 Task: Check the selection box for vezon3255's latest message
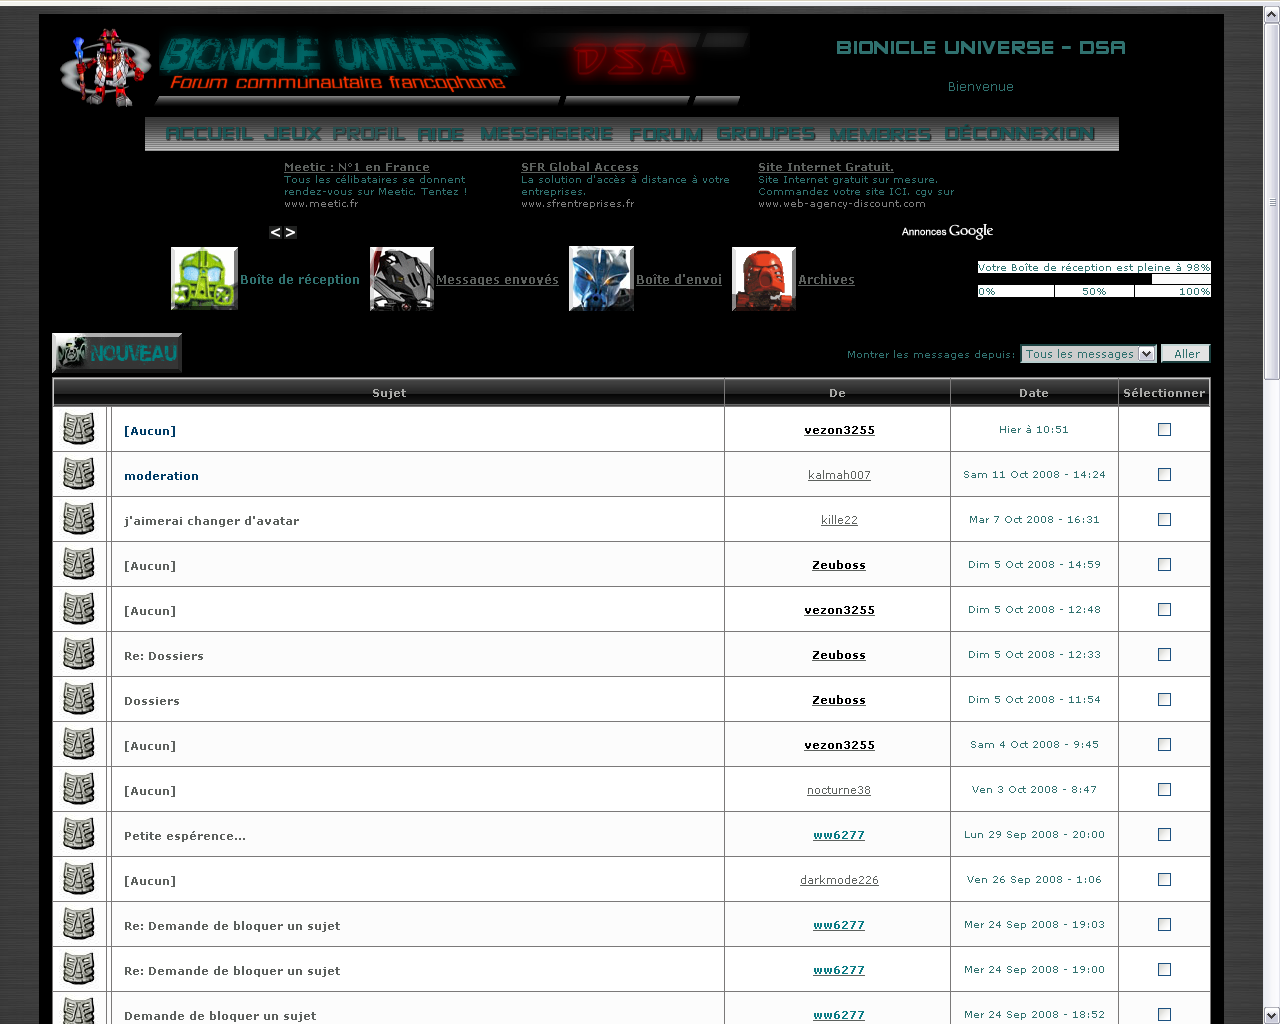1163,429
